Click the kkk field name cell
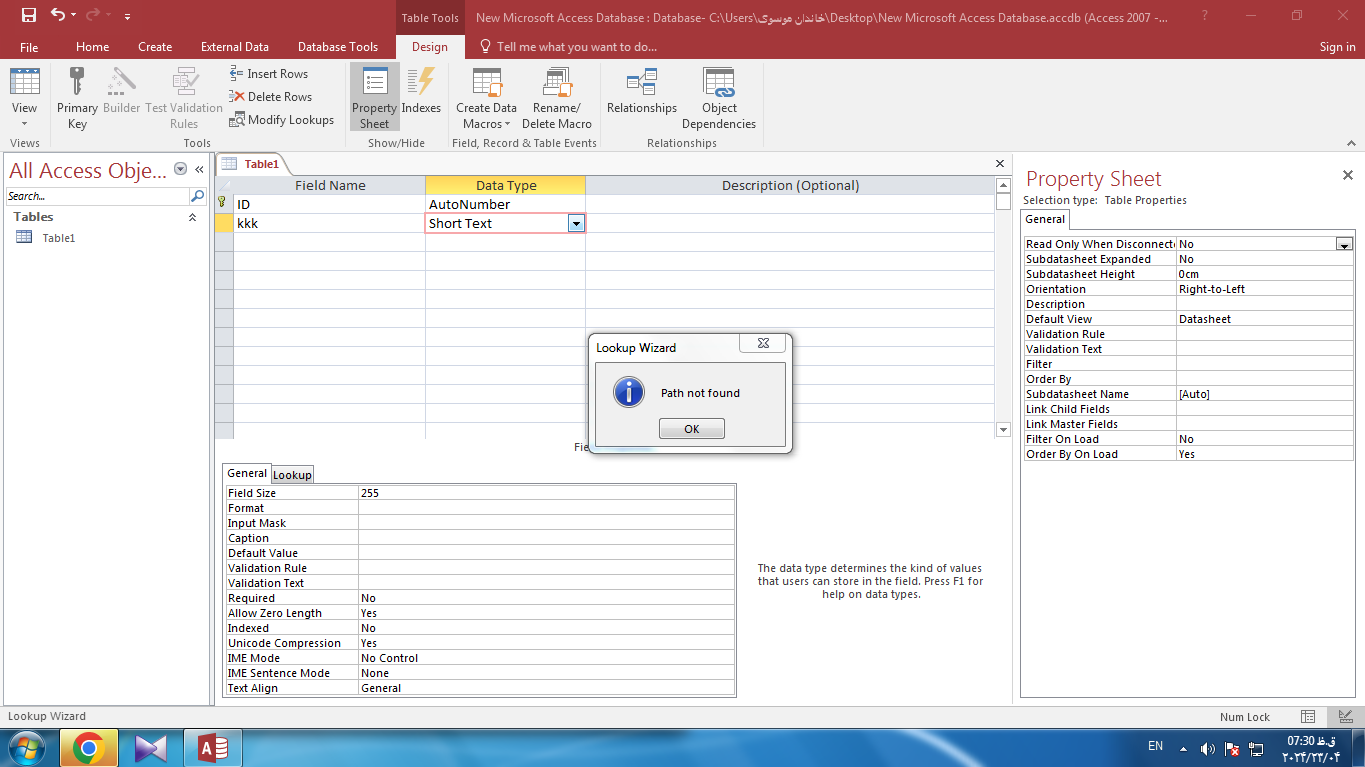 click(330, 223)
